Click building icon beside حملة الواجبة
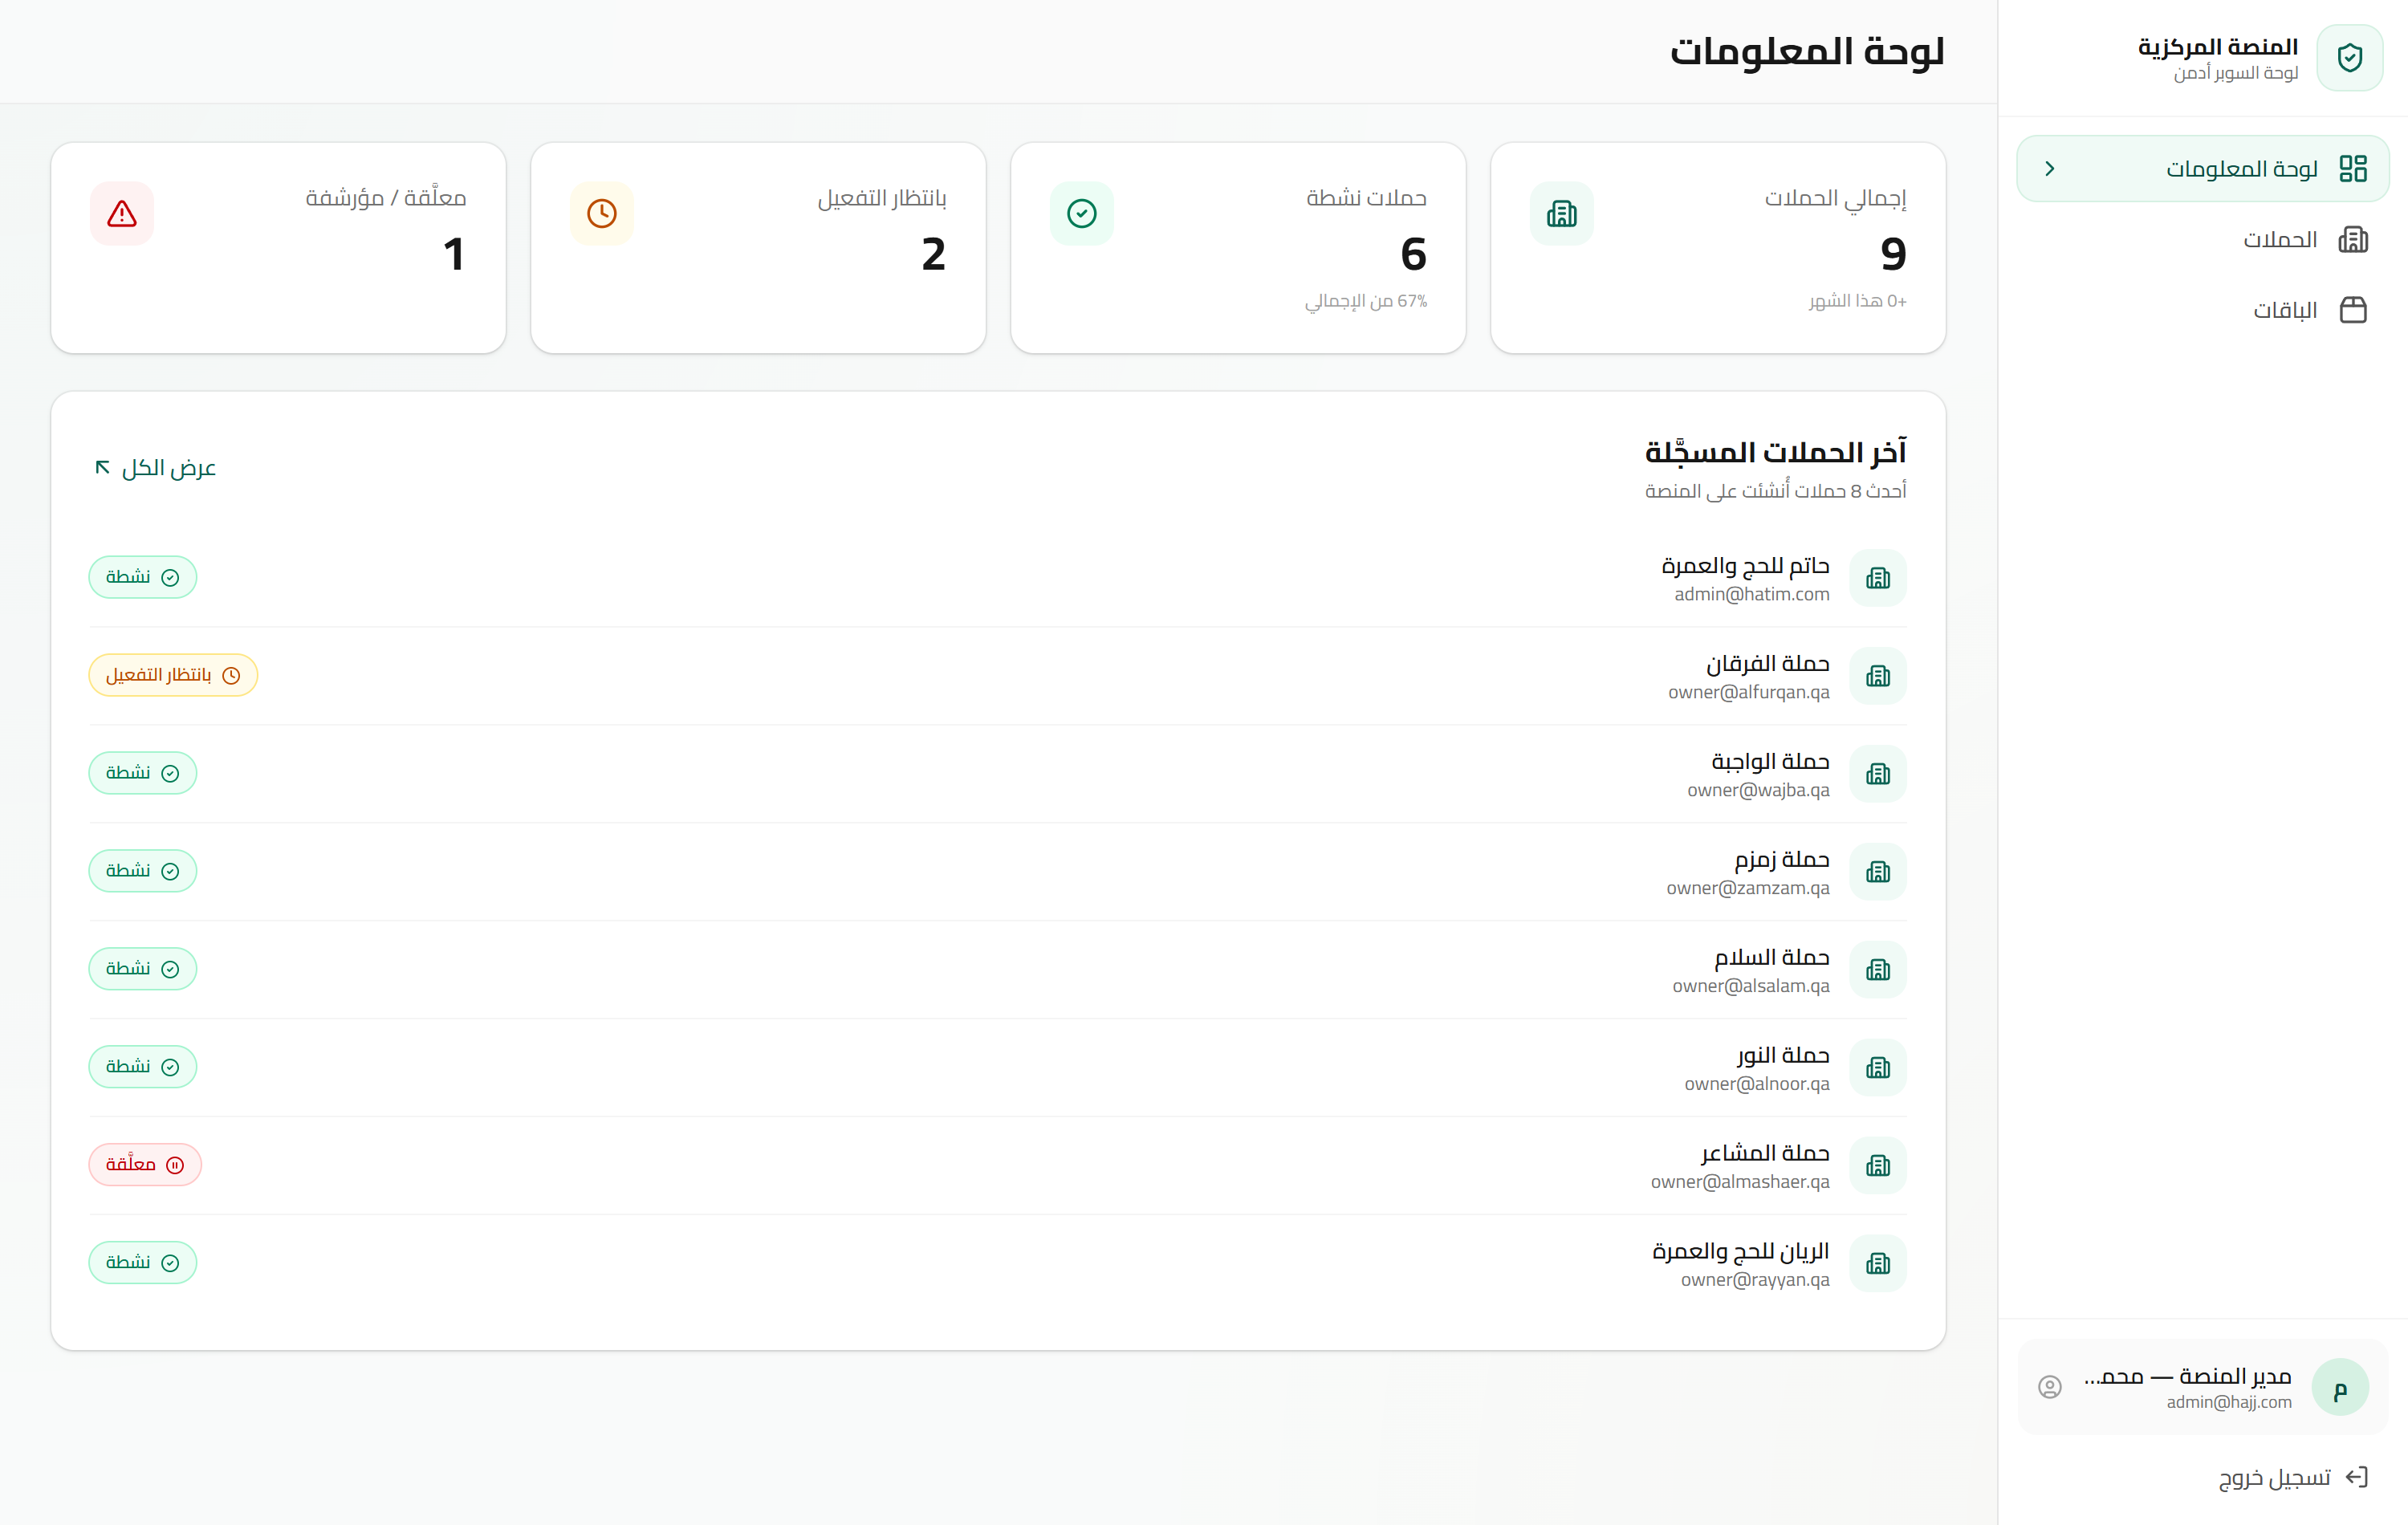Screen dimensions: 2408x1525 1877,774
